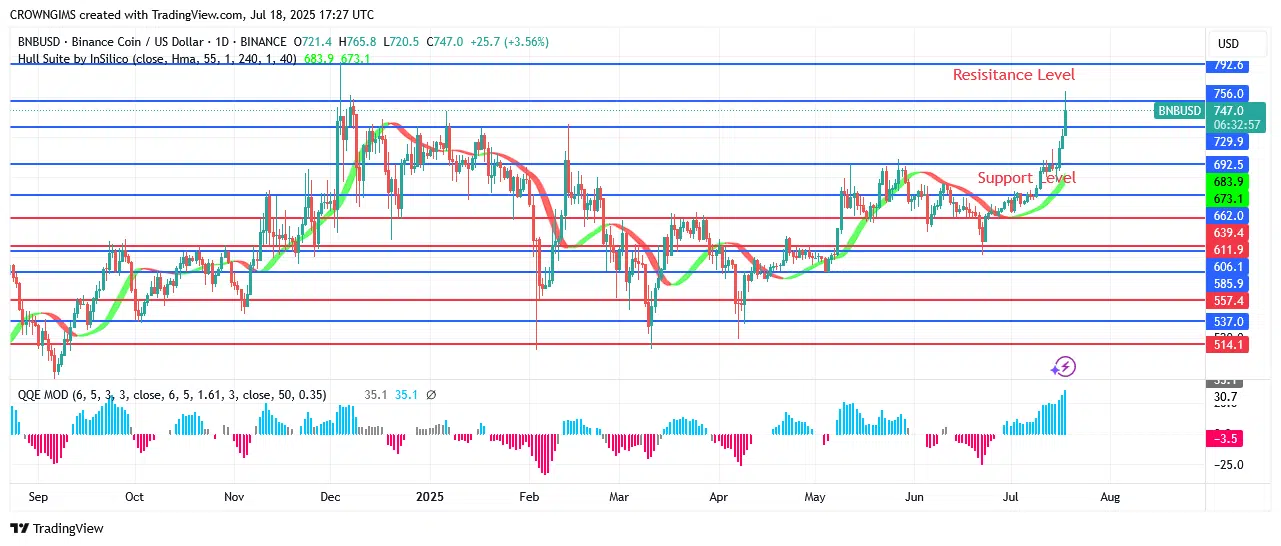Viewport: 1281px width, 546px height.
Task: Select the Aug label on time axis
Action: click(1109, 496)
